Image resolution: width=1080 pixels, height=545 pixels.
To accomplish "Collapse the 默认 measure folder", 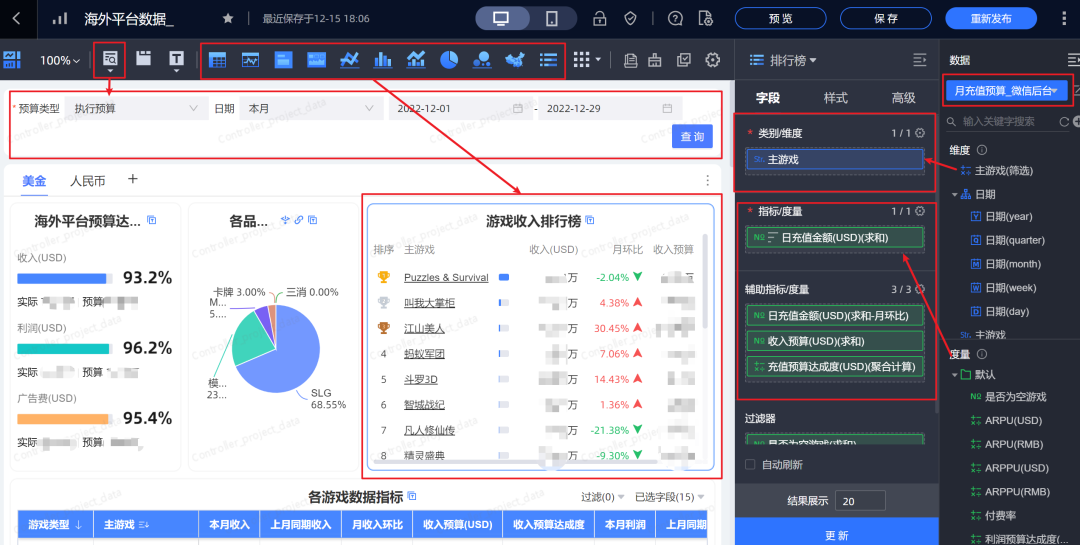I will click(x=955, y=375).
